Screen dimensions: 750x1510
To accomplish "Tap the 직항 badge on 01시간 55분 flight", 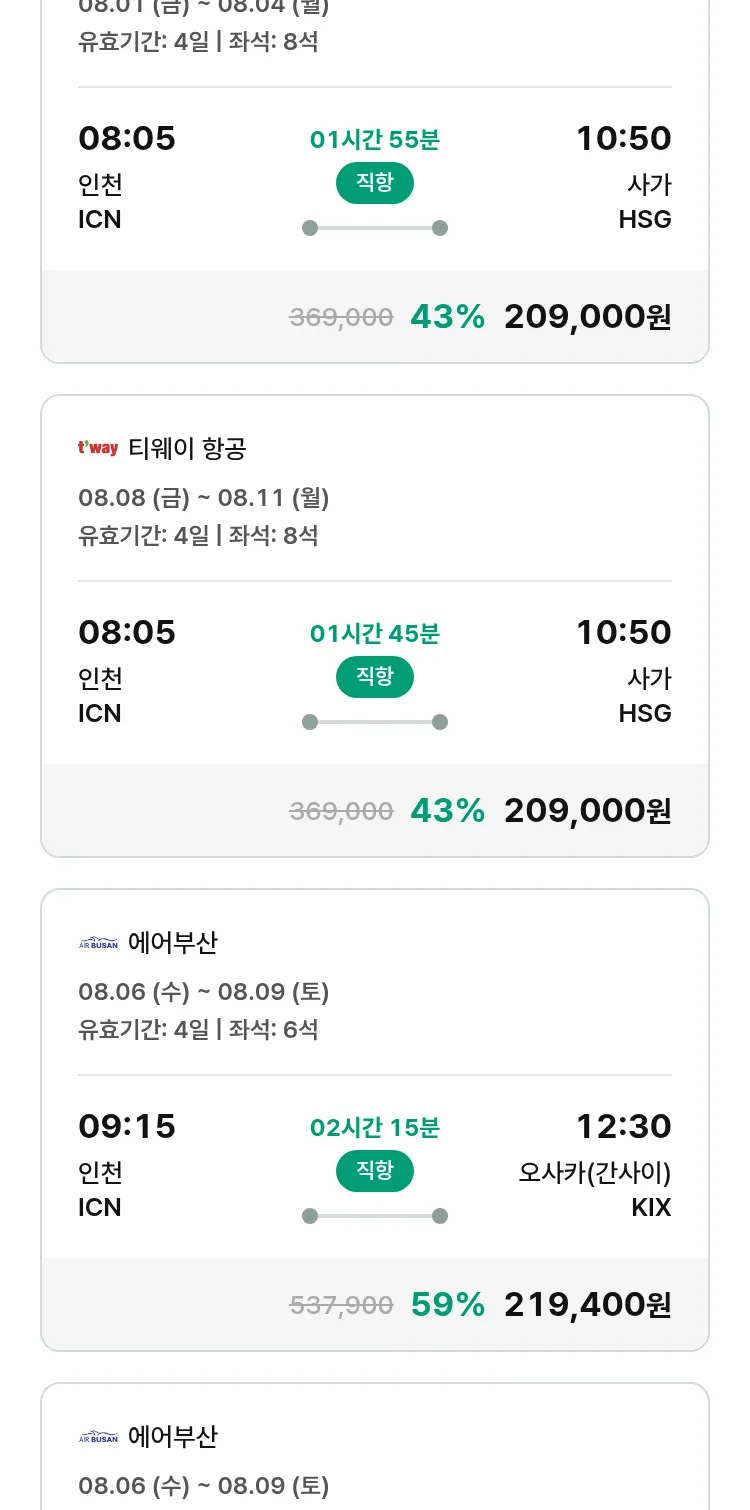I will (374, 183).
